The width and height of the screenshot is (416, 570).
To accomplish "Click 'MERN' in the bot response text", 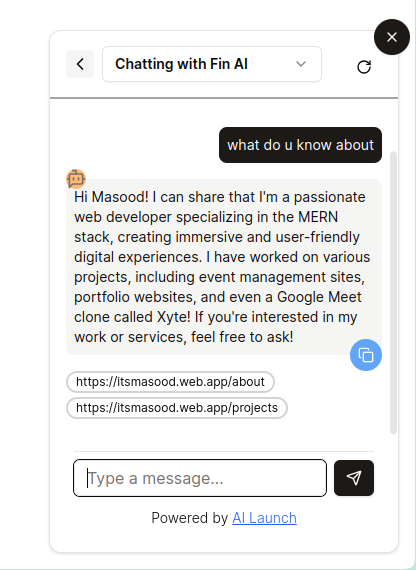I will (x=318, y=217).
